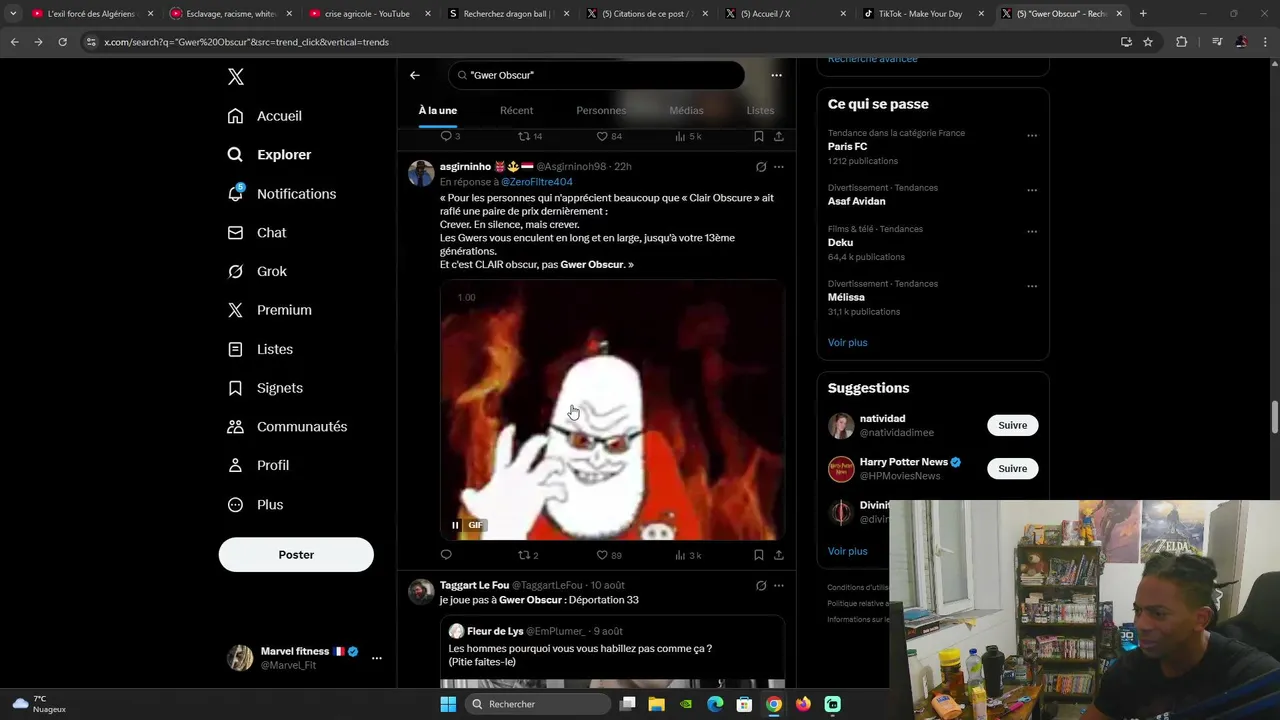1280x720 pixels.
Task: Open more options on asgirninho post
Action: pyautogui.click(x=779, y=167)
